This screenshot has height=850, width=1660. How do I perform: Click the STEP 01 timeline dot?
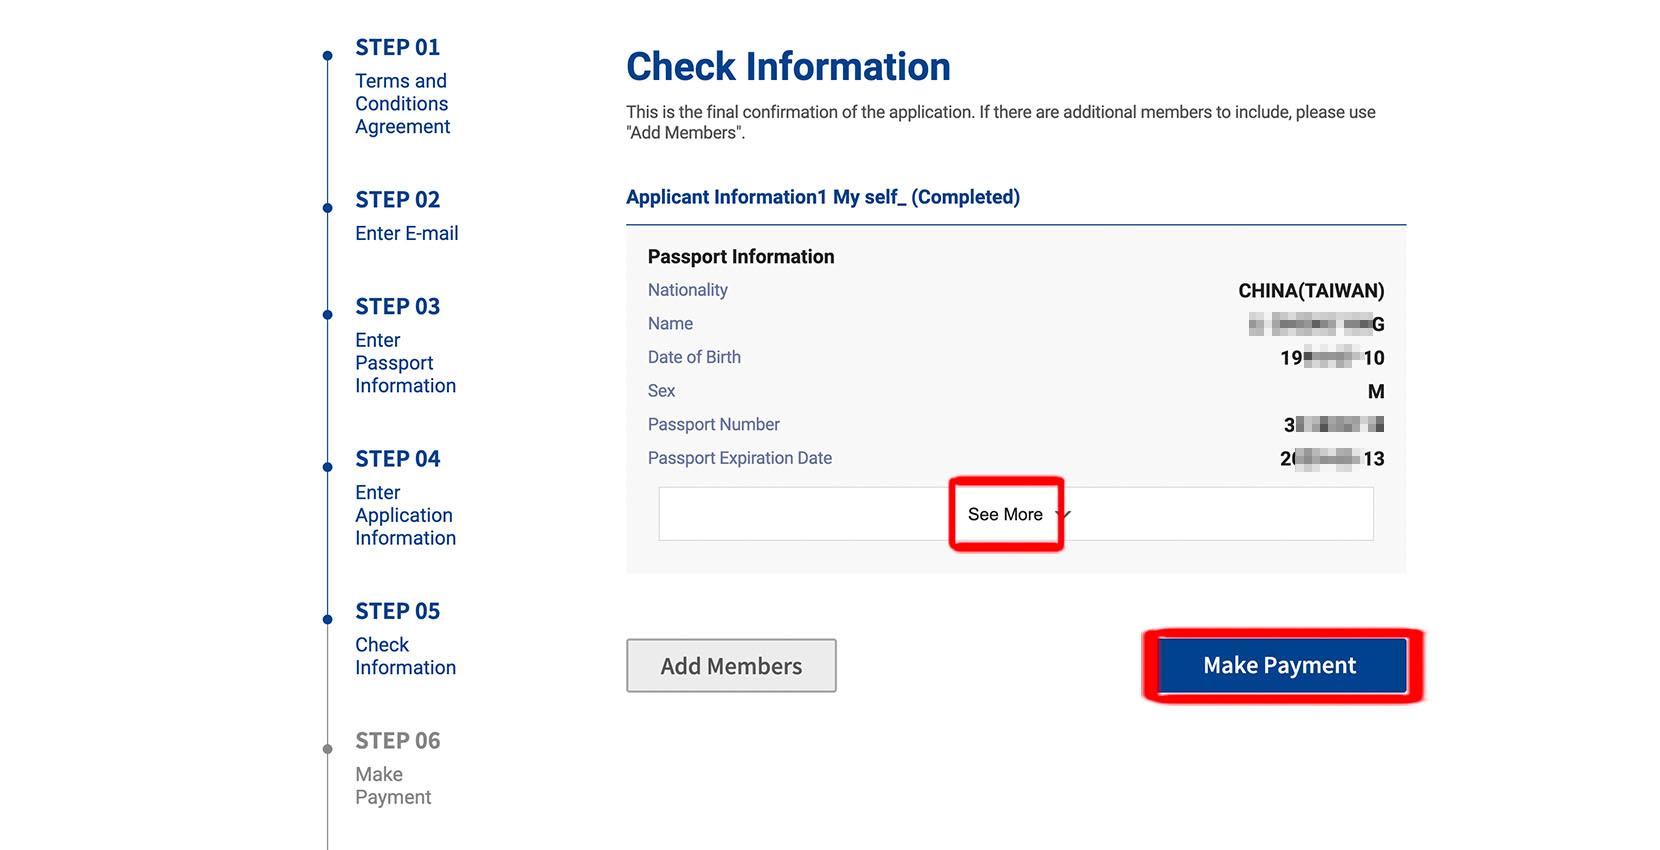coord(327,56)
